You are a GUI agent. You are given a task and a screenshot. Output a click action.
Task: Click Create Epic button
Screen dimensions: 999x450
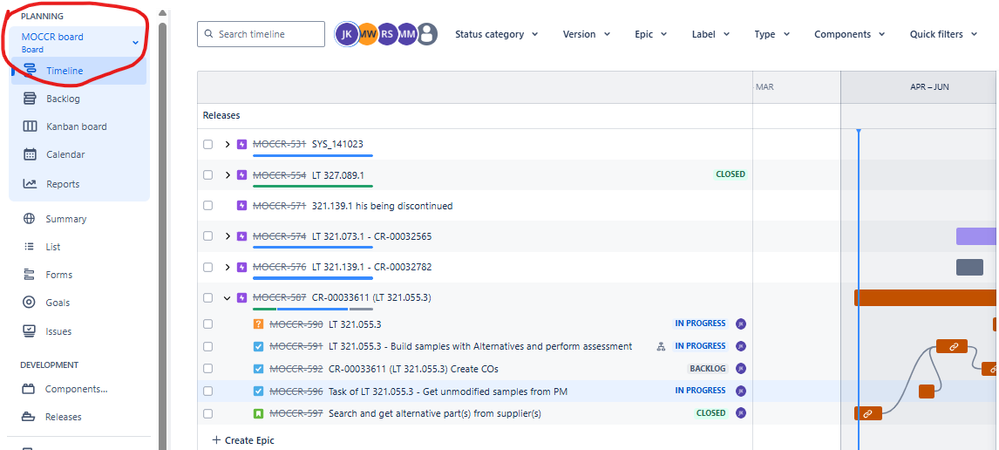click(243, 440)
